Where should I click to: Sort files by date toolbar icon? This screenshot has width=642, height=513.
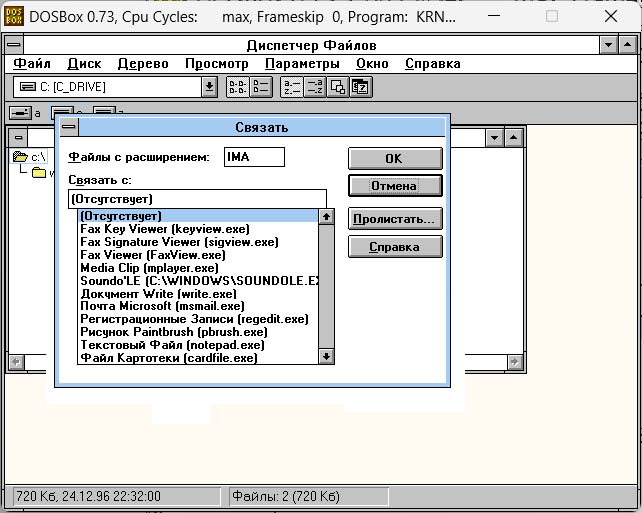point(361,87)
